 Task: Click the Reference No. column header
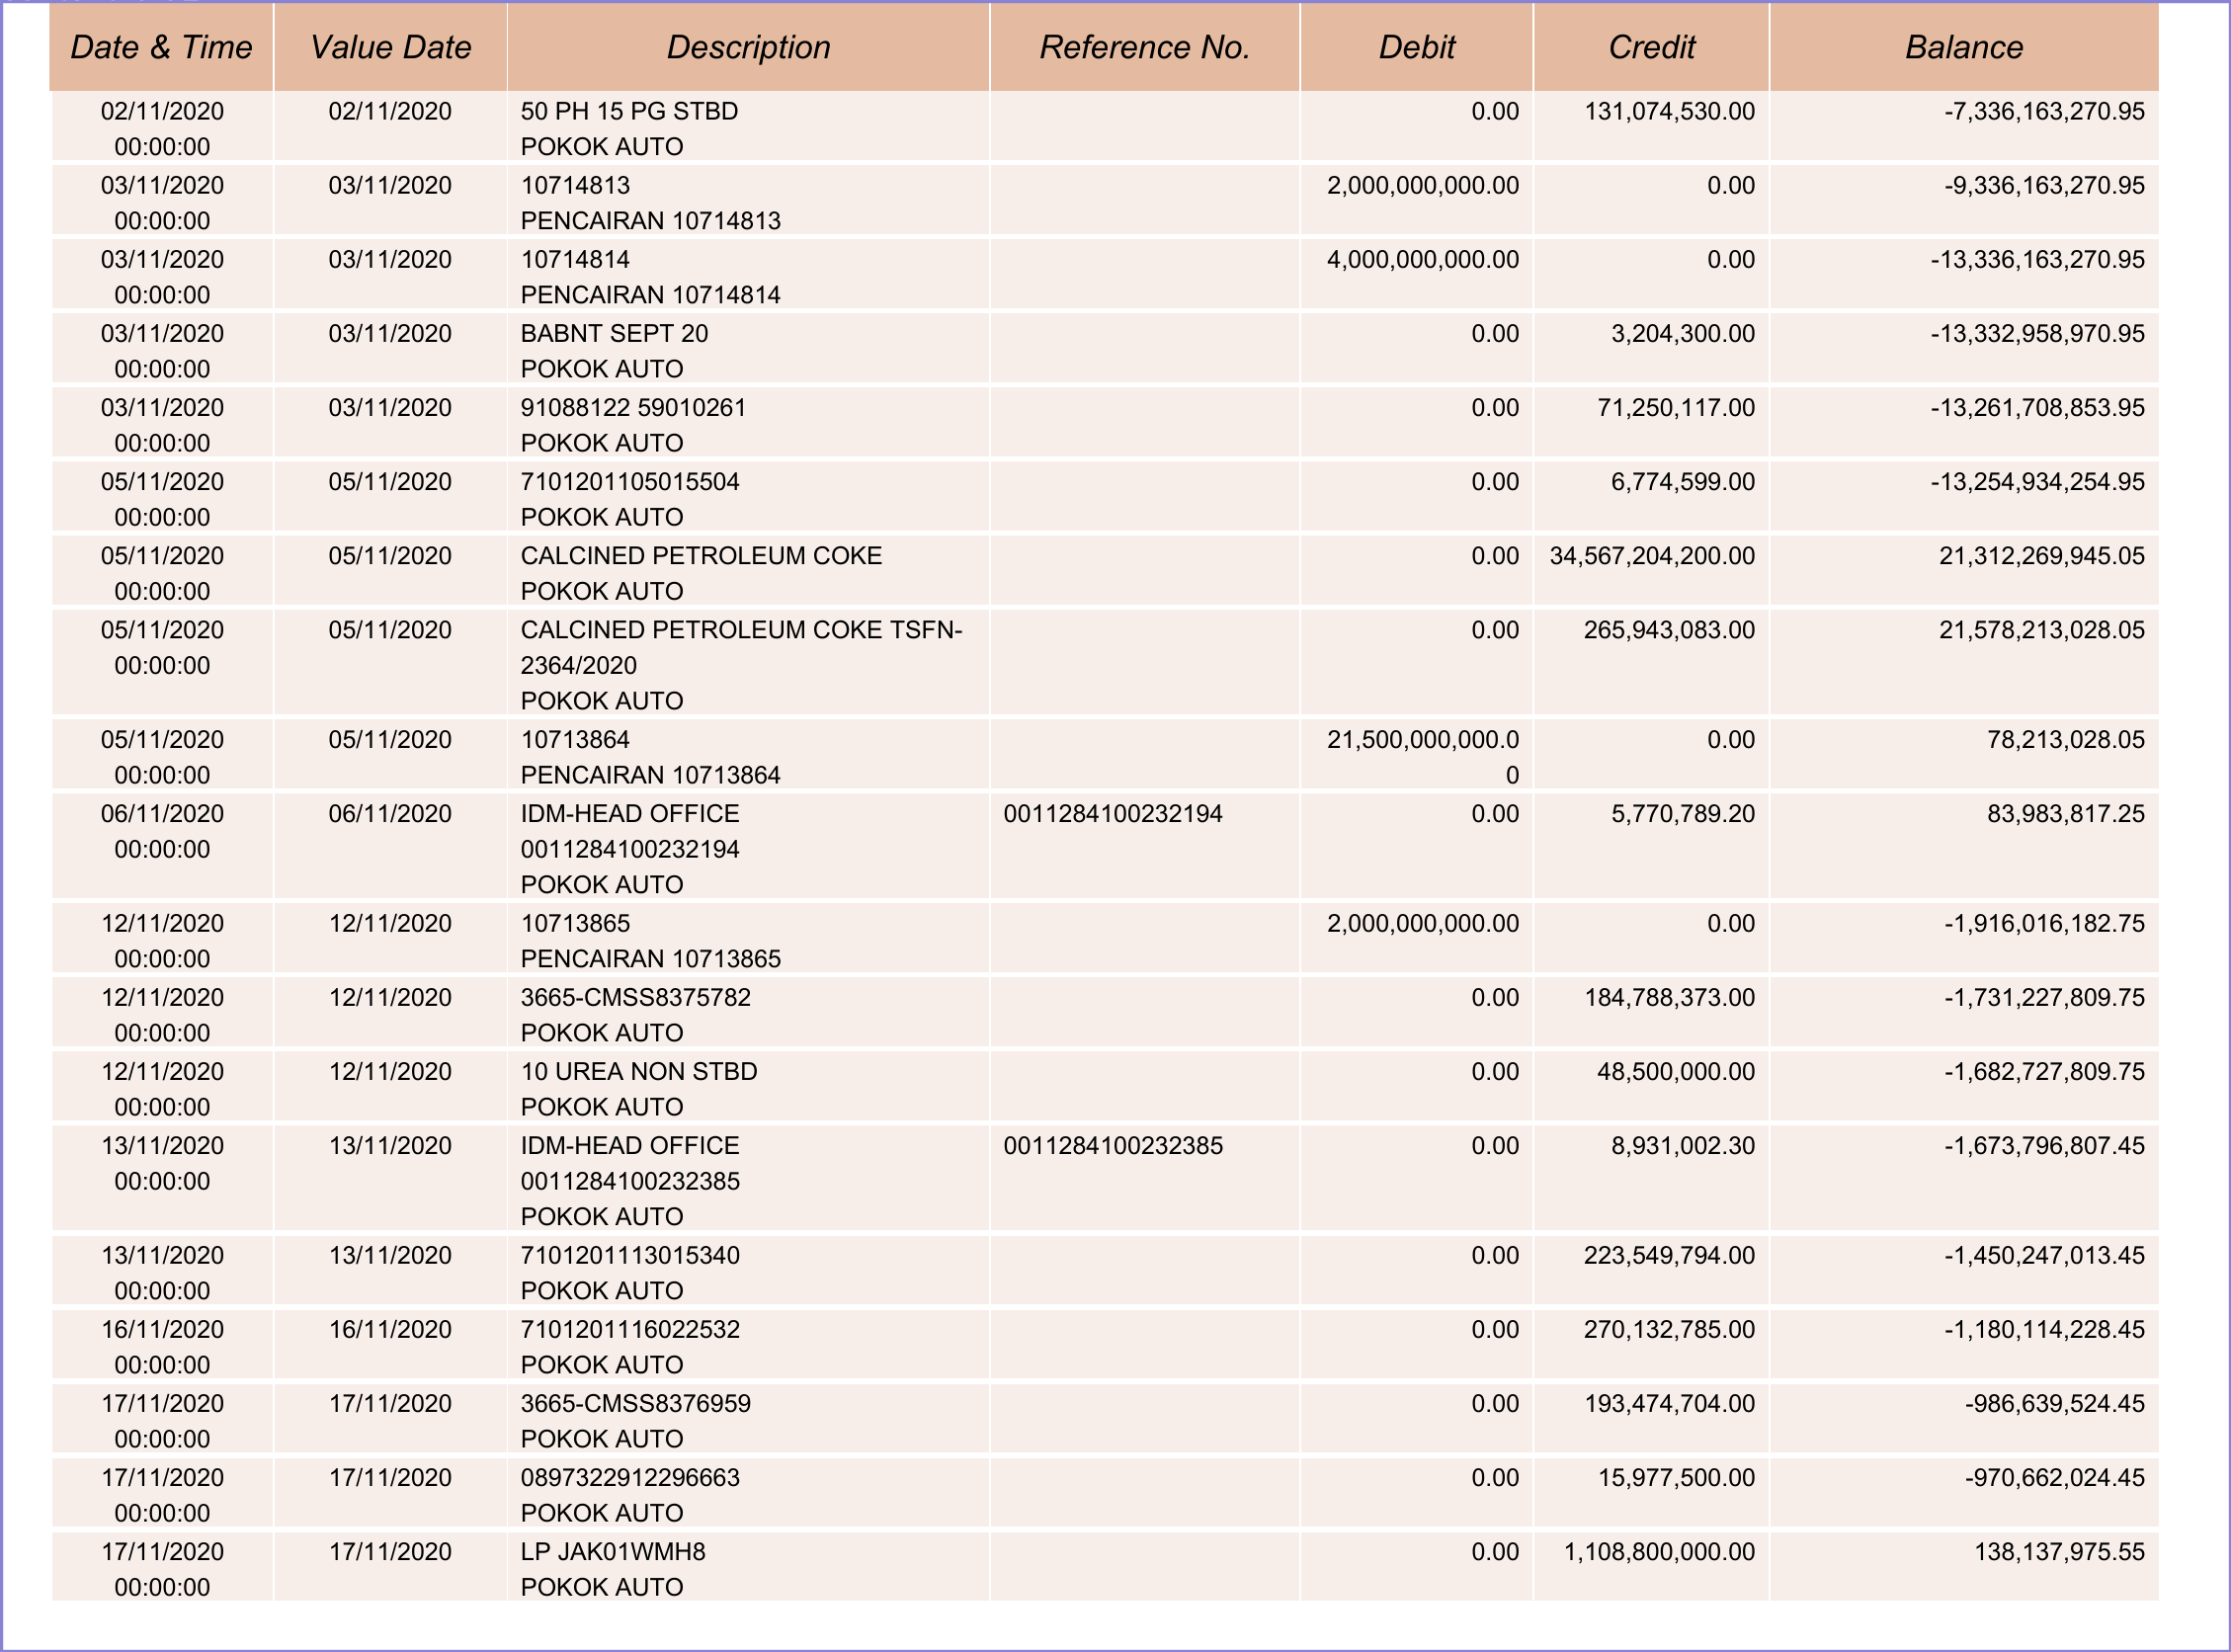click(x=1144, y=47)
